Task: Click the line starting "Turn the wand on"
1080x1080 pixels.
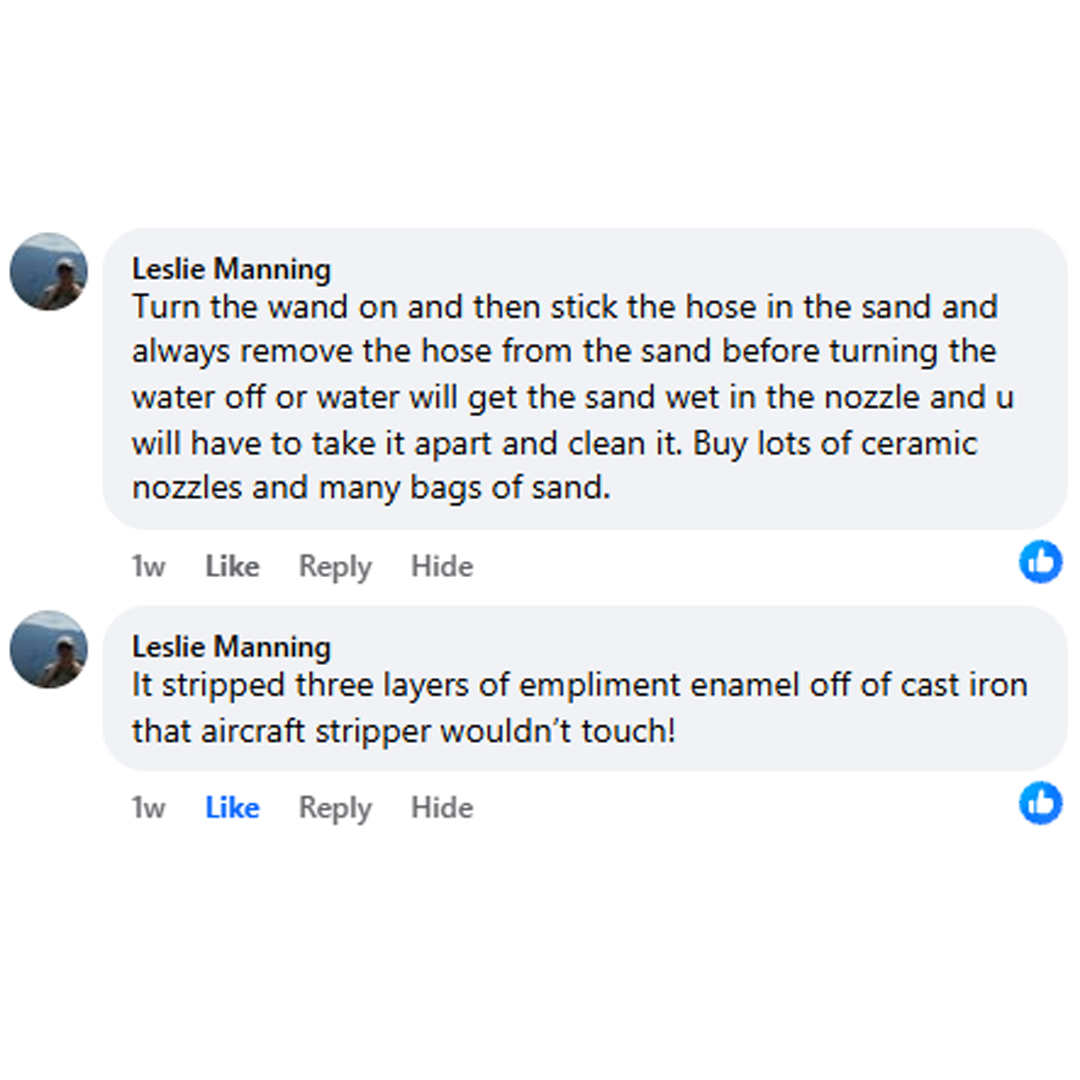Action: click(564, 306)
